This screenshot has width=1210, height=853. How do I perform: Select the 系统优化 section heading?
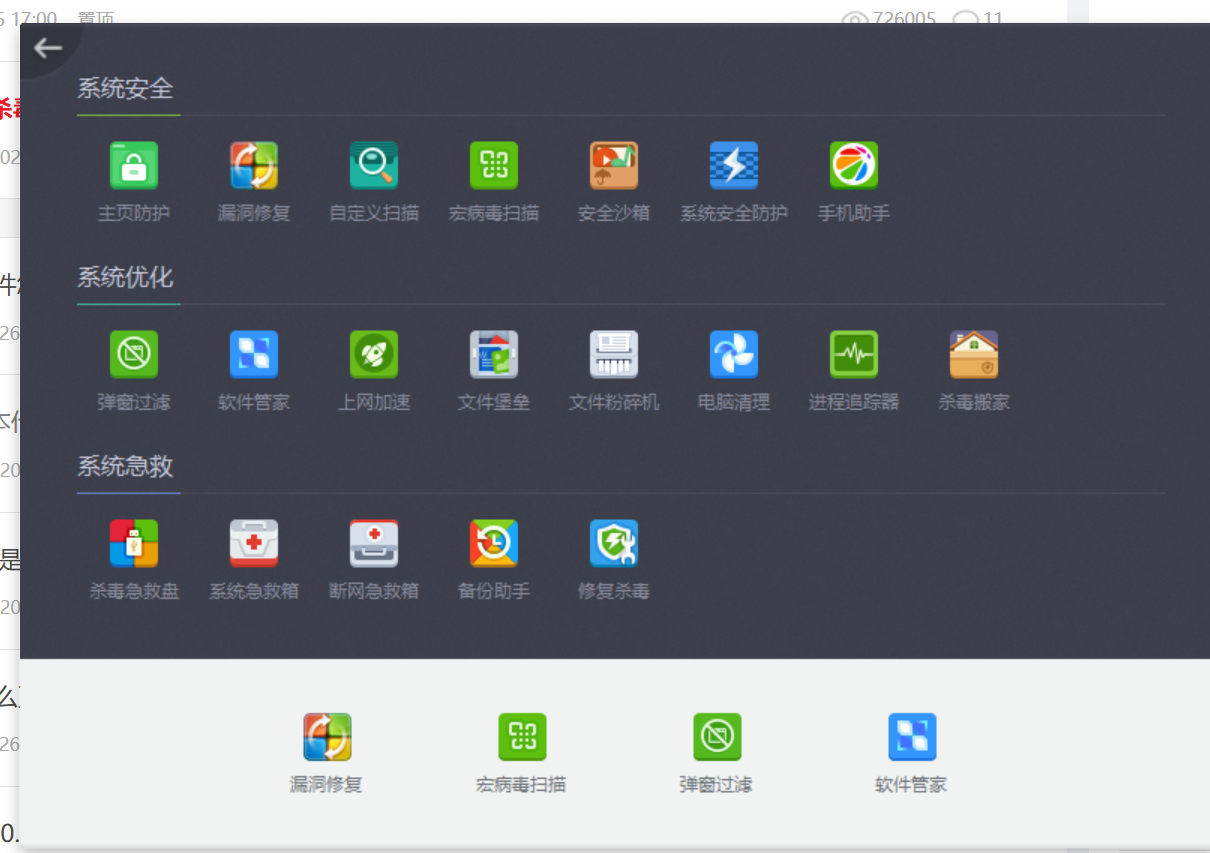[x=125, y=278]
